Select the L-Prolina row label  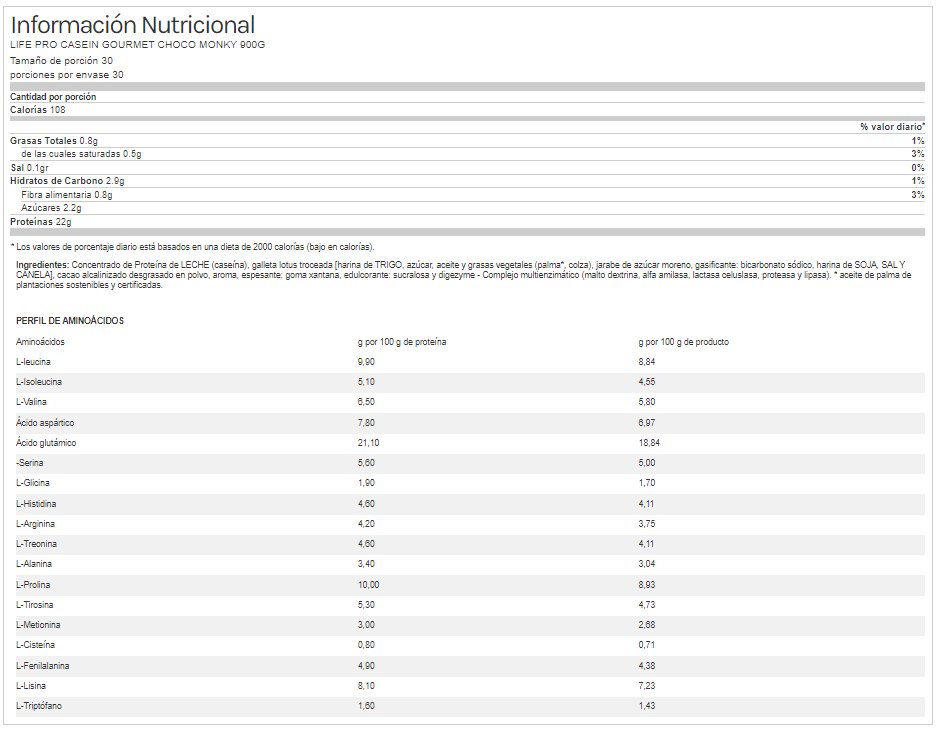point(33,585)
